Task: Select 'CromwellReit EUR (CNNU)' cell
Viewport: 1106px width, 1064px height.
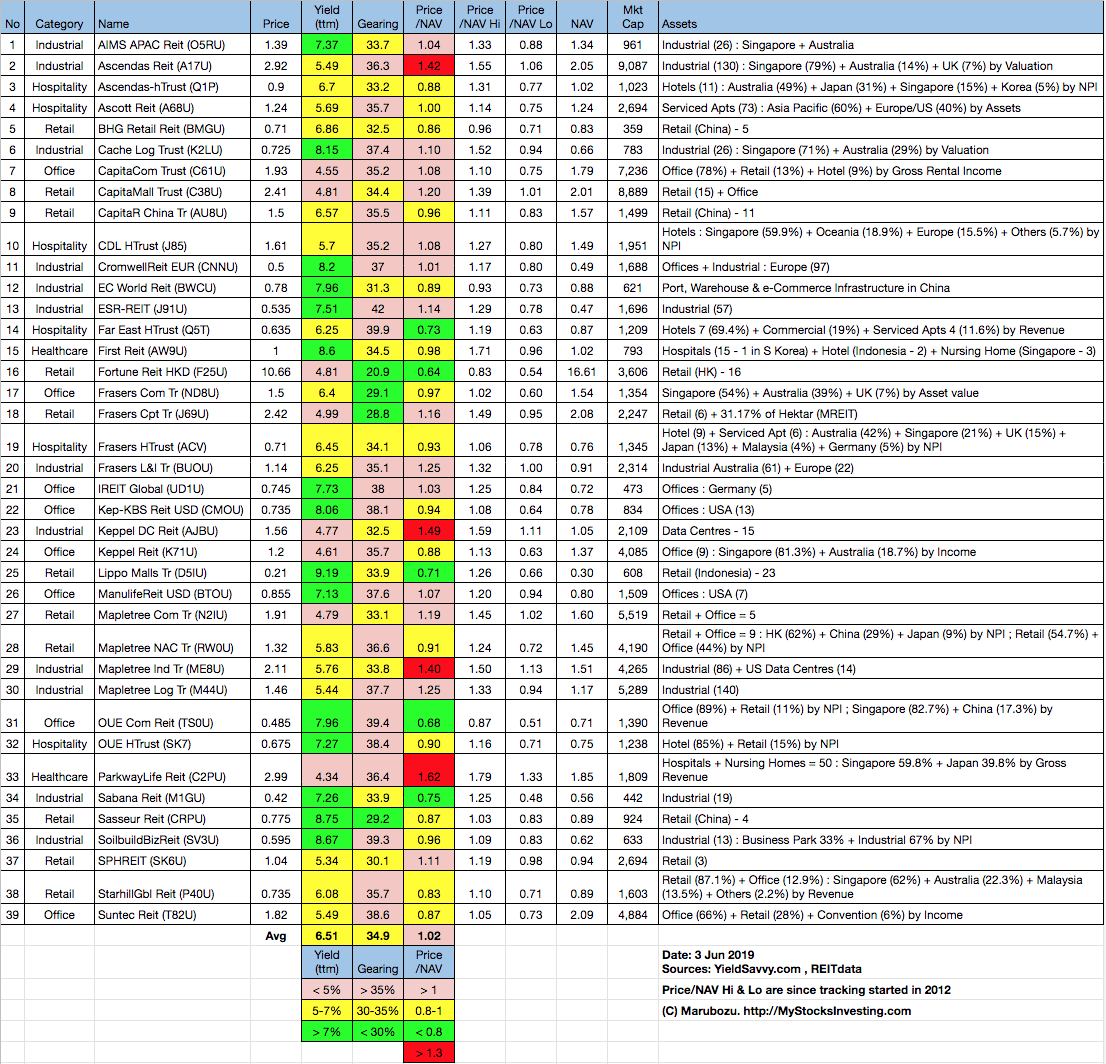Action: 172,267
